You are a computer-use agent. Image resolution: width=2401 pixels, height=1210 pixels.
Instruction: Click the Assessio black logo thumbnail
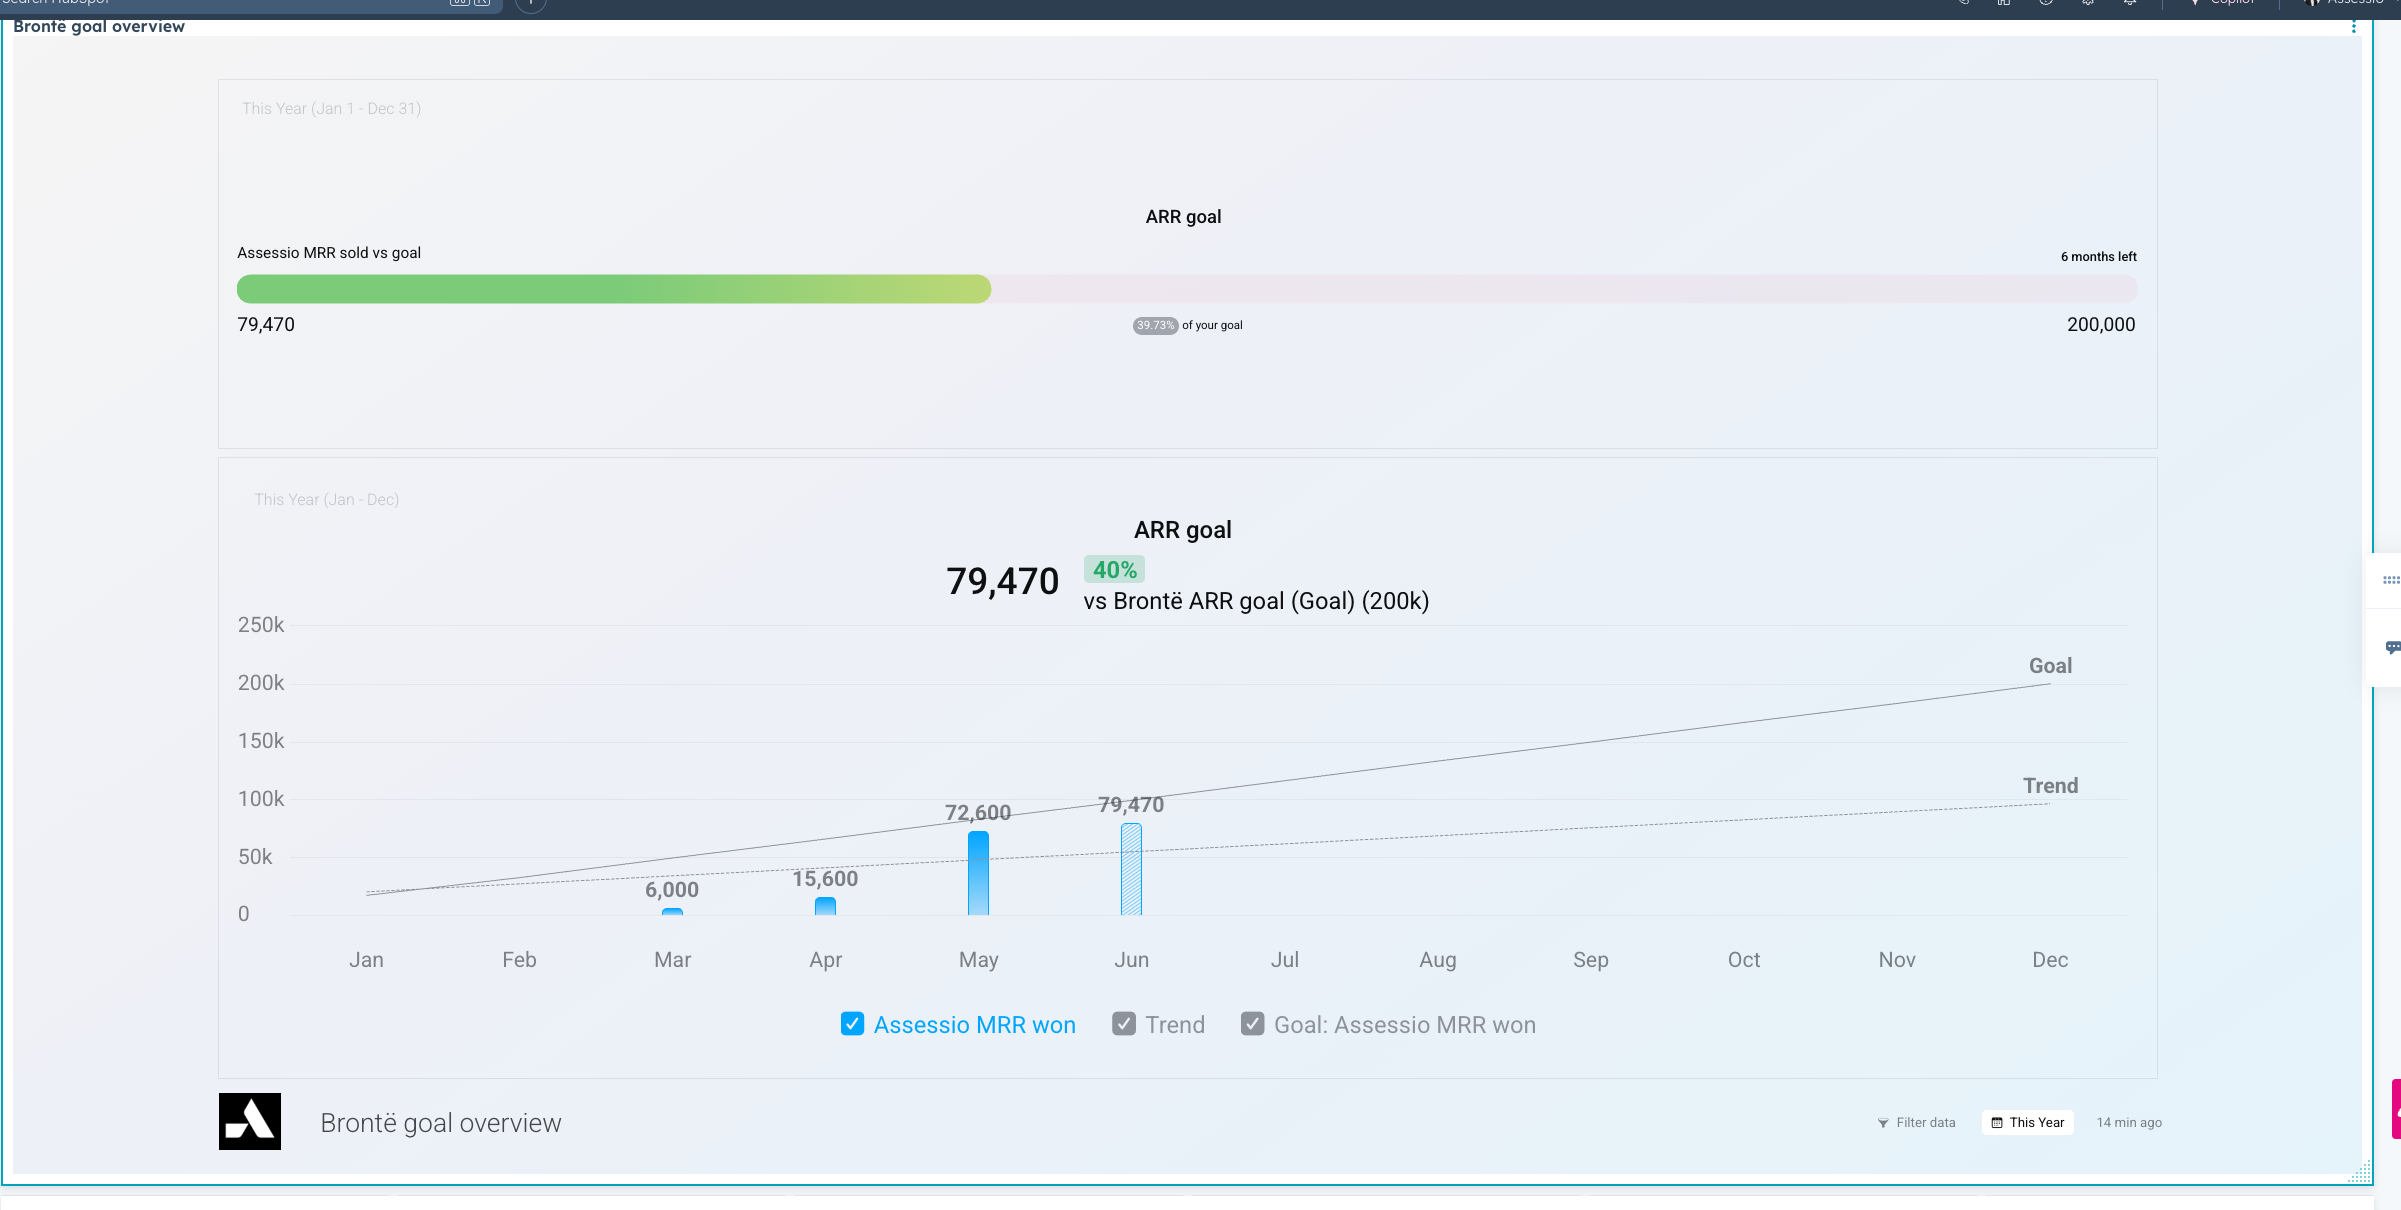249,1121
